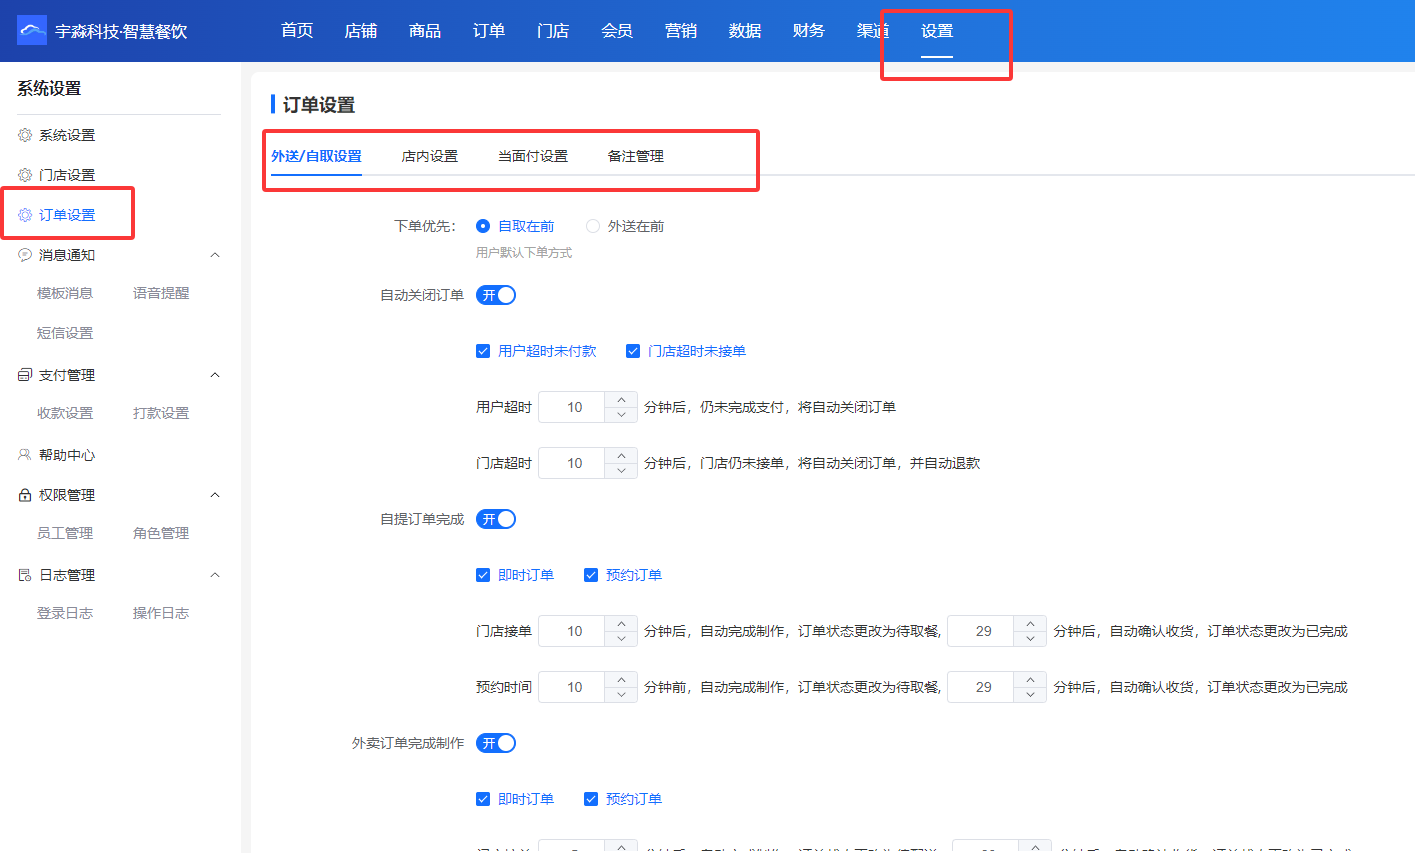
Task: Open the 会员 top menu
Action: tap(617, 31)
